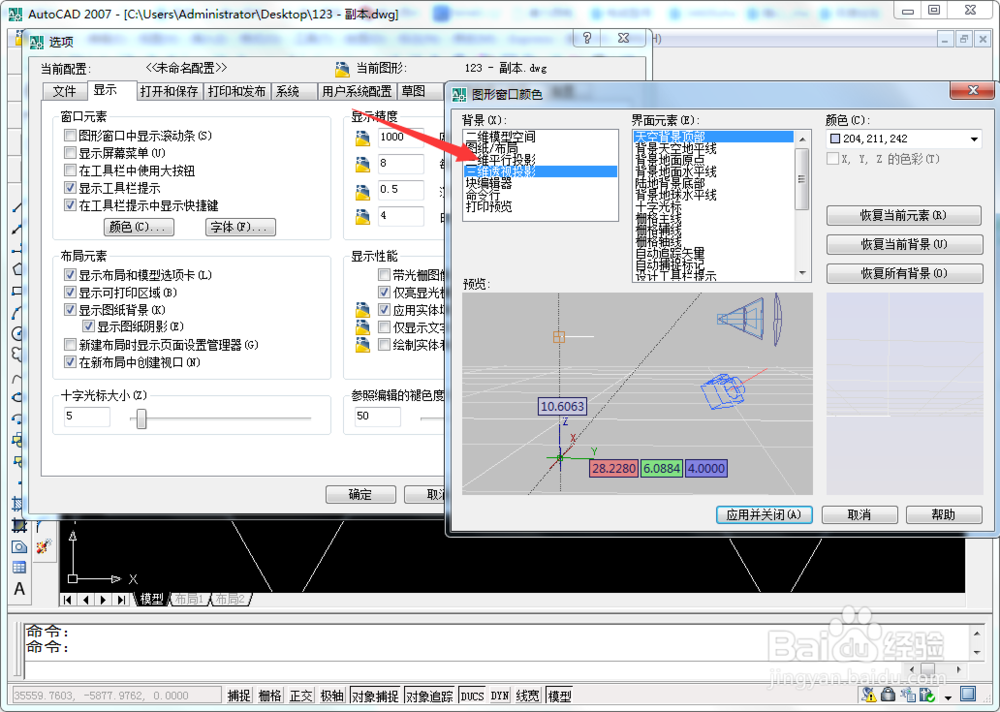Select the Gradient tool icon
The image size is (1000, 712).
tap(19, 526)
